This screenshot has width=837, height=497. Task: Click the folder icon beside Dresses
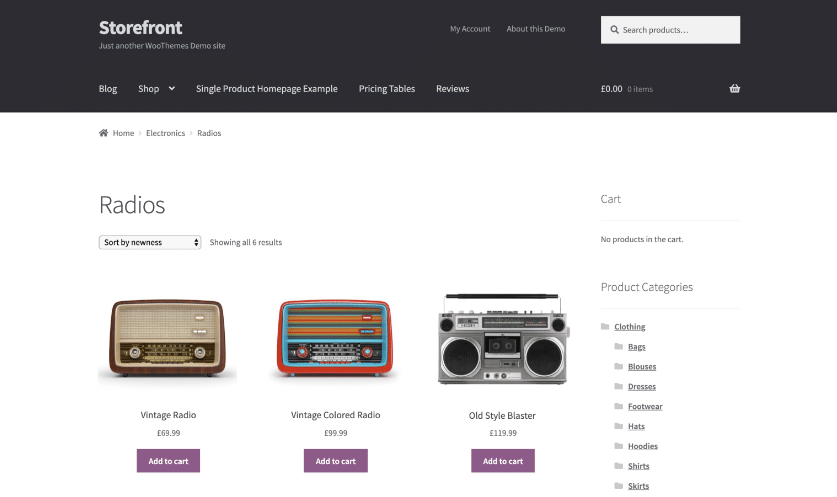pos(619,387)
